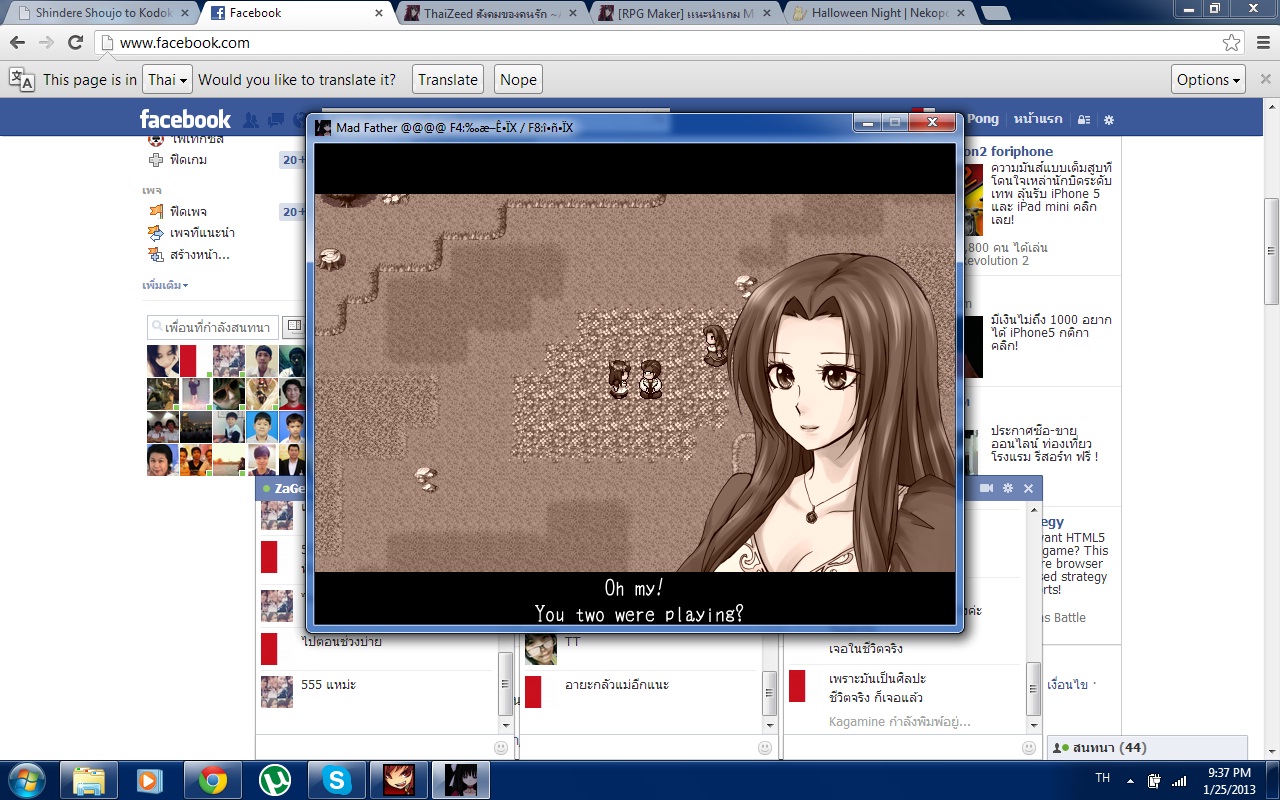
Task: Open emoticon picker in middle chat box
Action: (x=765, y=747)
